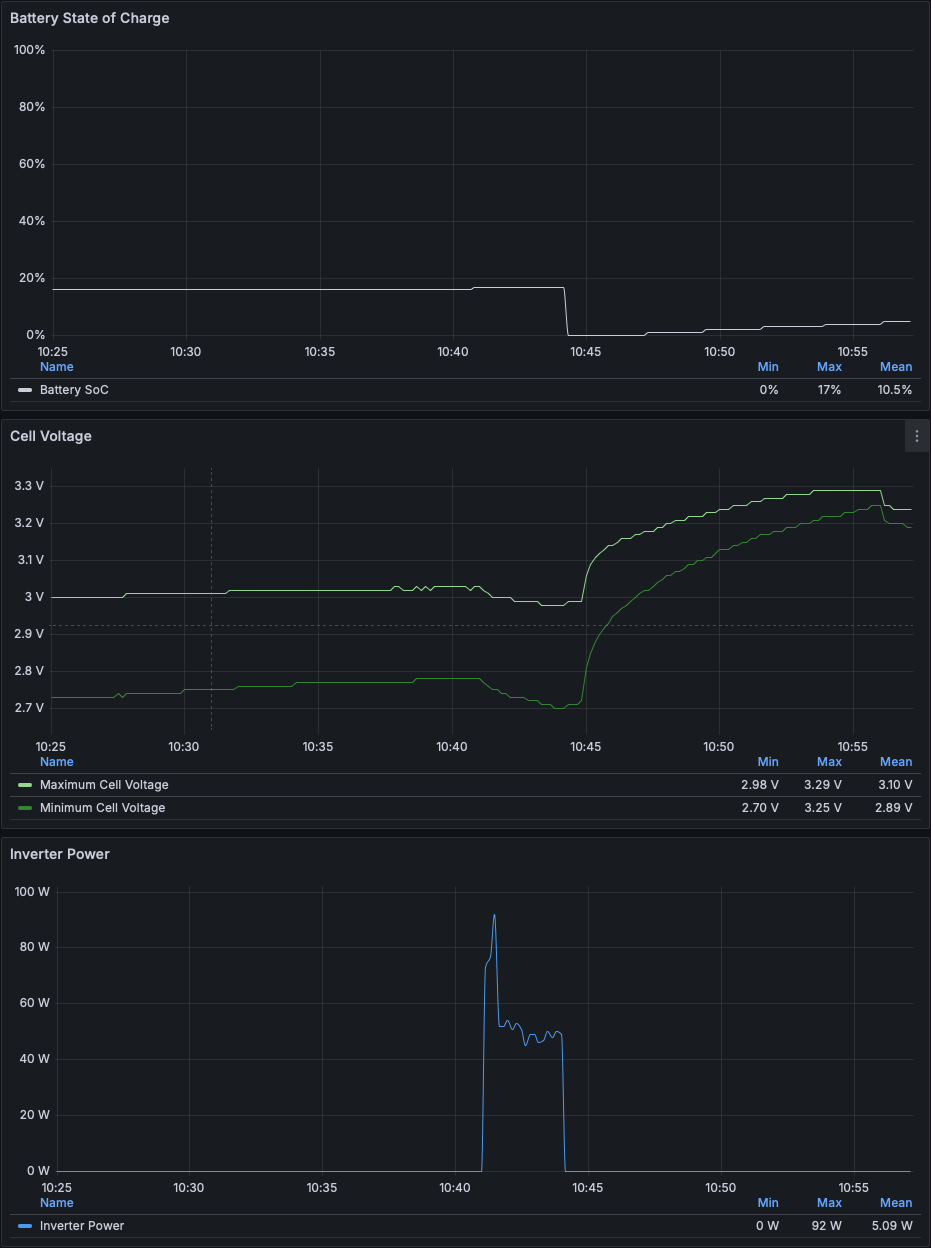Sort Inverter Power legend by Mean column
This screenshot has height=1248, width=931.
pyautogui.click(x=895, y=1203)
